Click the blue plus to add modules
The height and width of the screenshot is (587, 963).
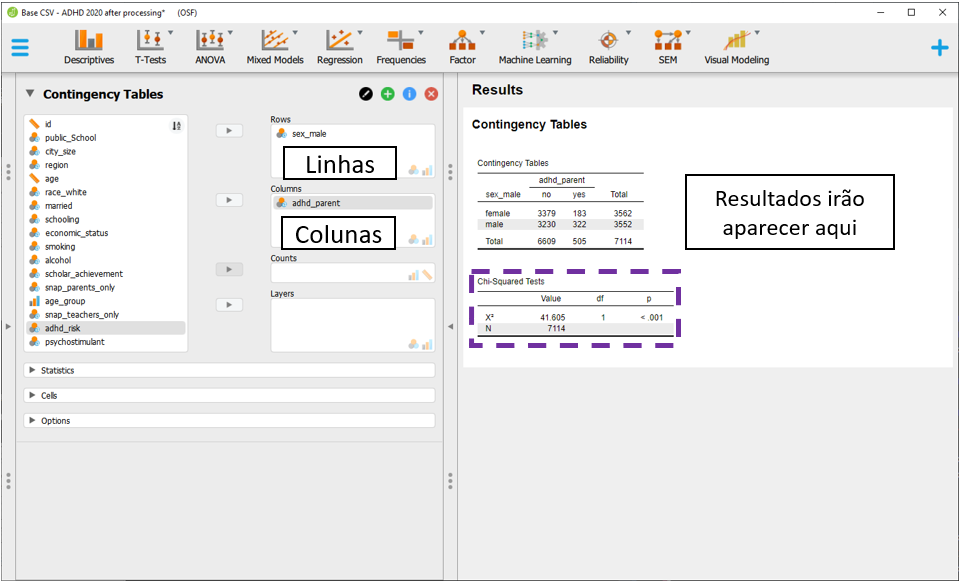[939, 47]
